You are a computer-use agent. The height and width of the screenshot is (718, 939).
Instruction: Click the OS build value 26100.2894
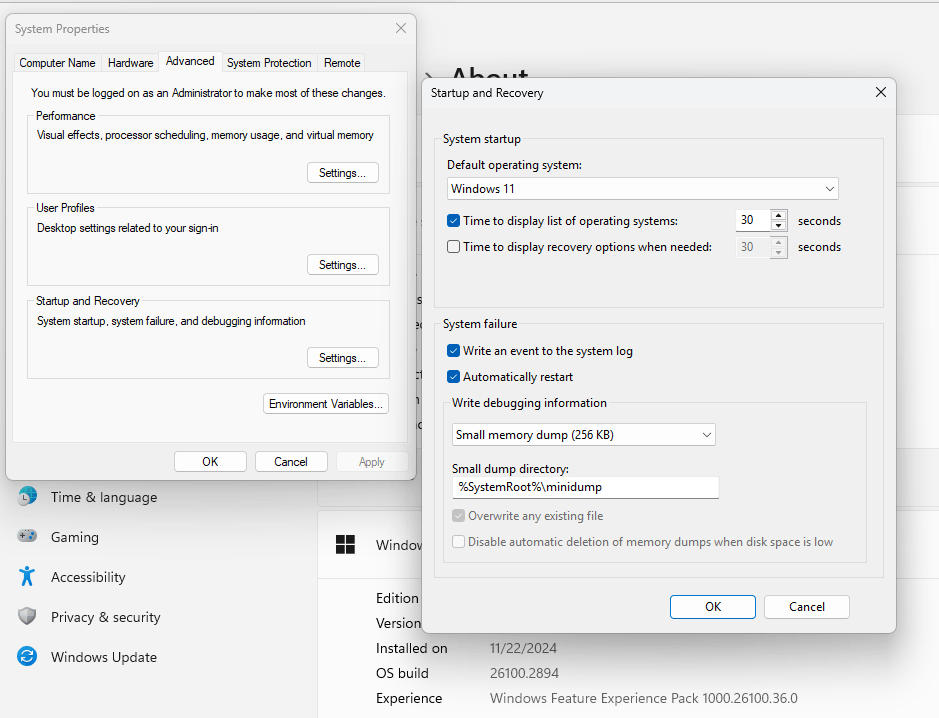coord(524,673)
